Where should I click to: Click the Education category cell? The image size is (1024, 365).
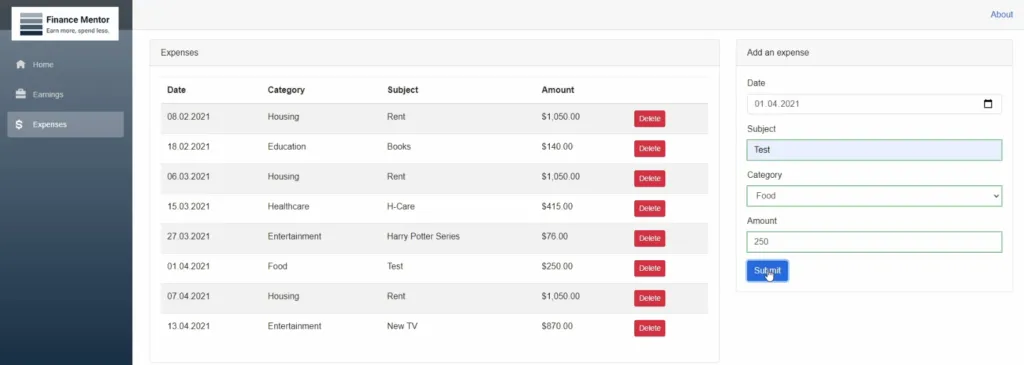click(287, 147)
